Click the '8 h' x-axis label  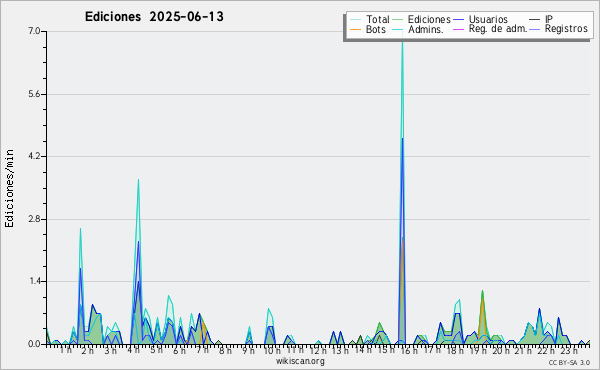point(225,350)
